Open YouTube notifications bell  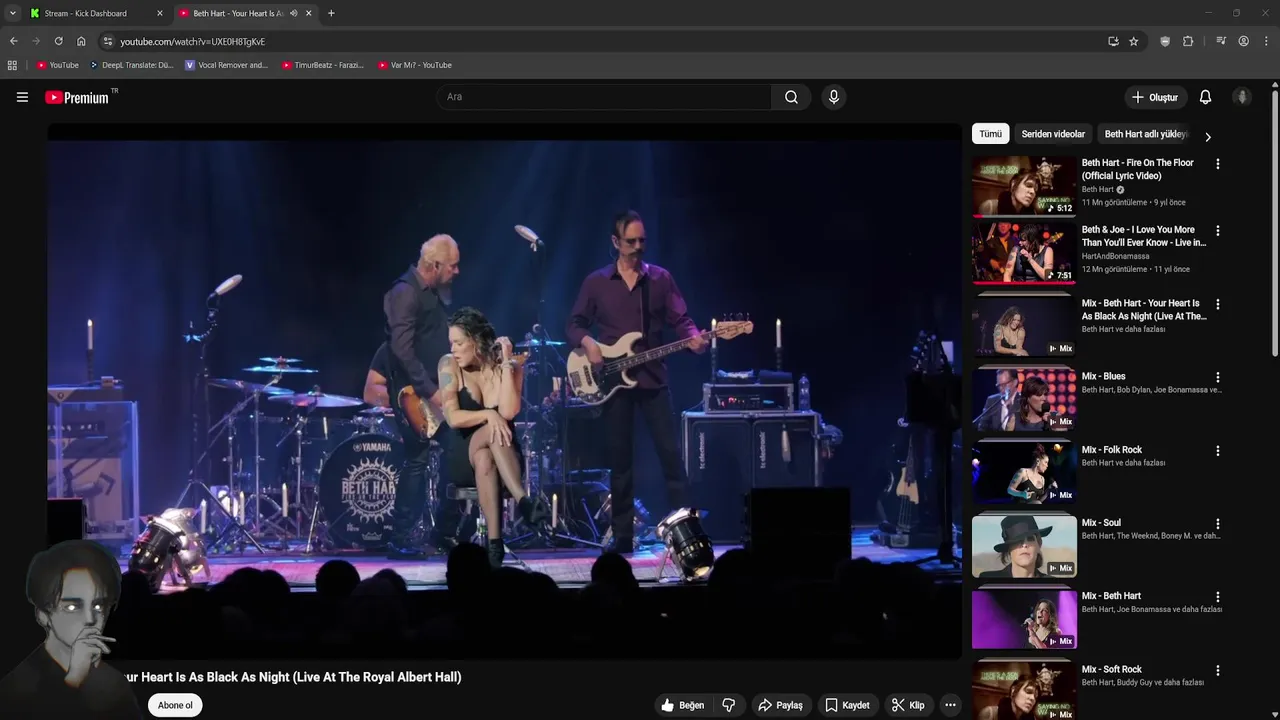[1205, 97]
